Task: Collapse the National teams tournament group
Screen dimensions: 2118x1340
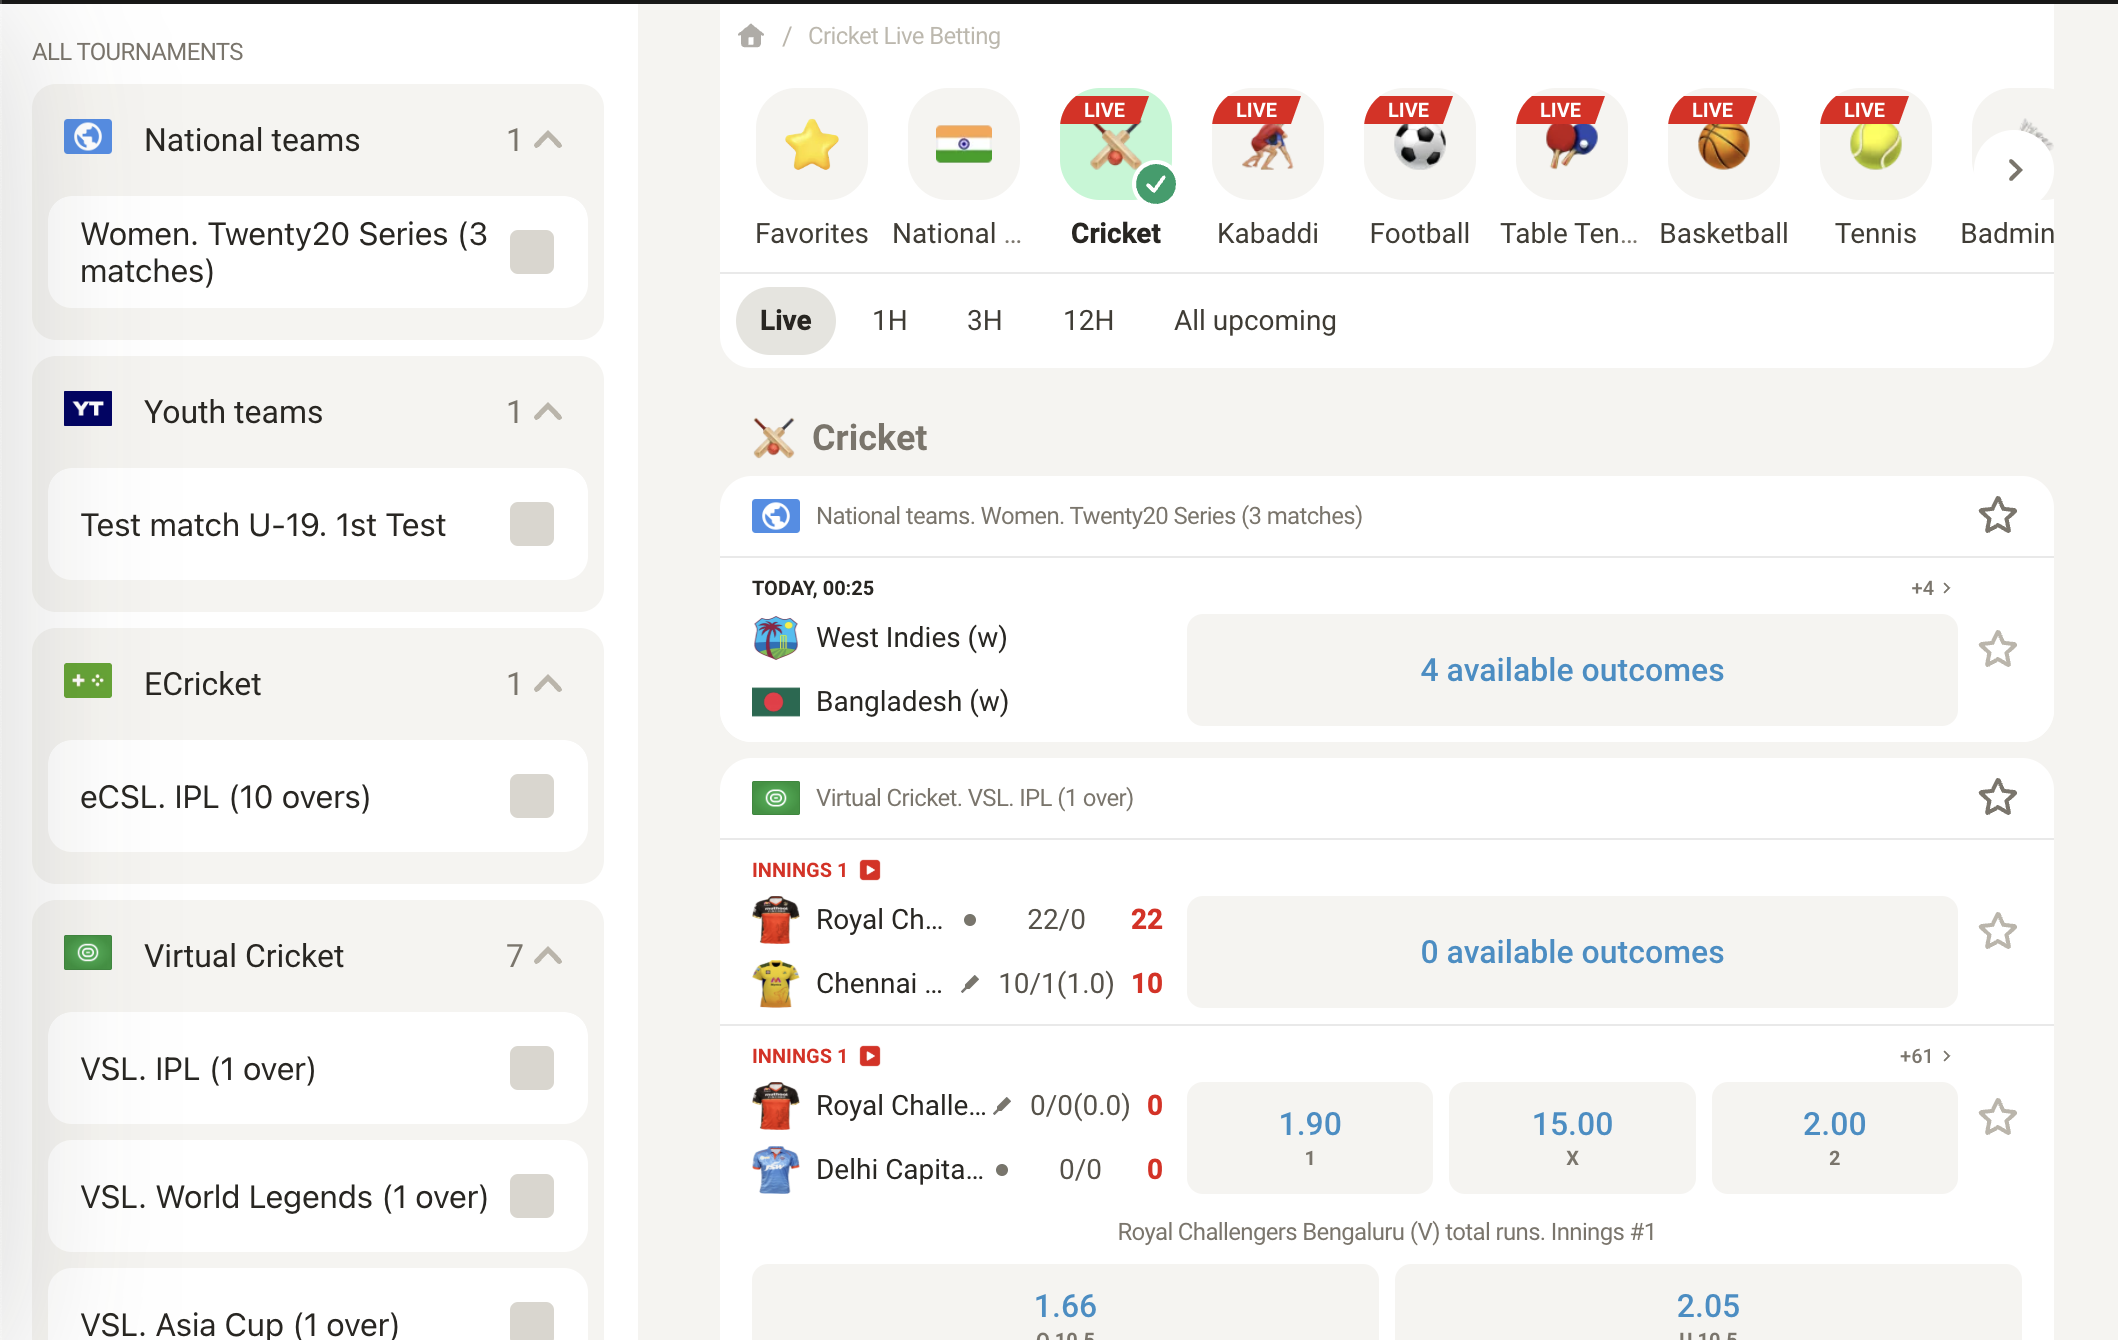Action: (x=548, y=140)
